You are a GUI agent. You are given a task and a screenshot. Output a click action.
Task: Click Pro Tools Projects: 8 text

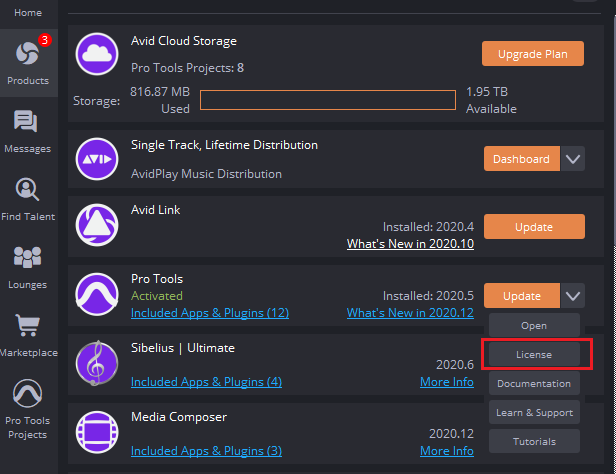tap(187, 68)
